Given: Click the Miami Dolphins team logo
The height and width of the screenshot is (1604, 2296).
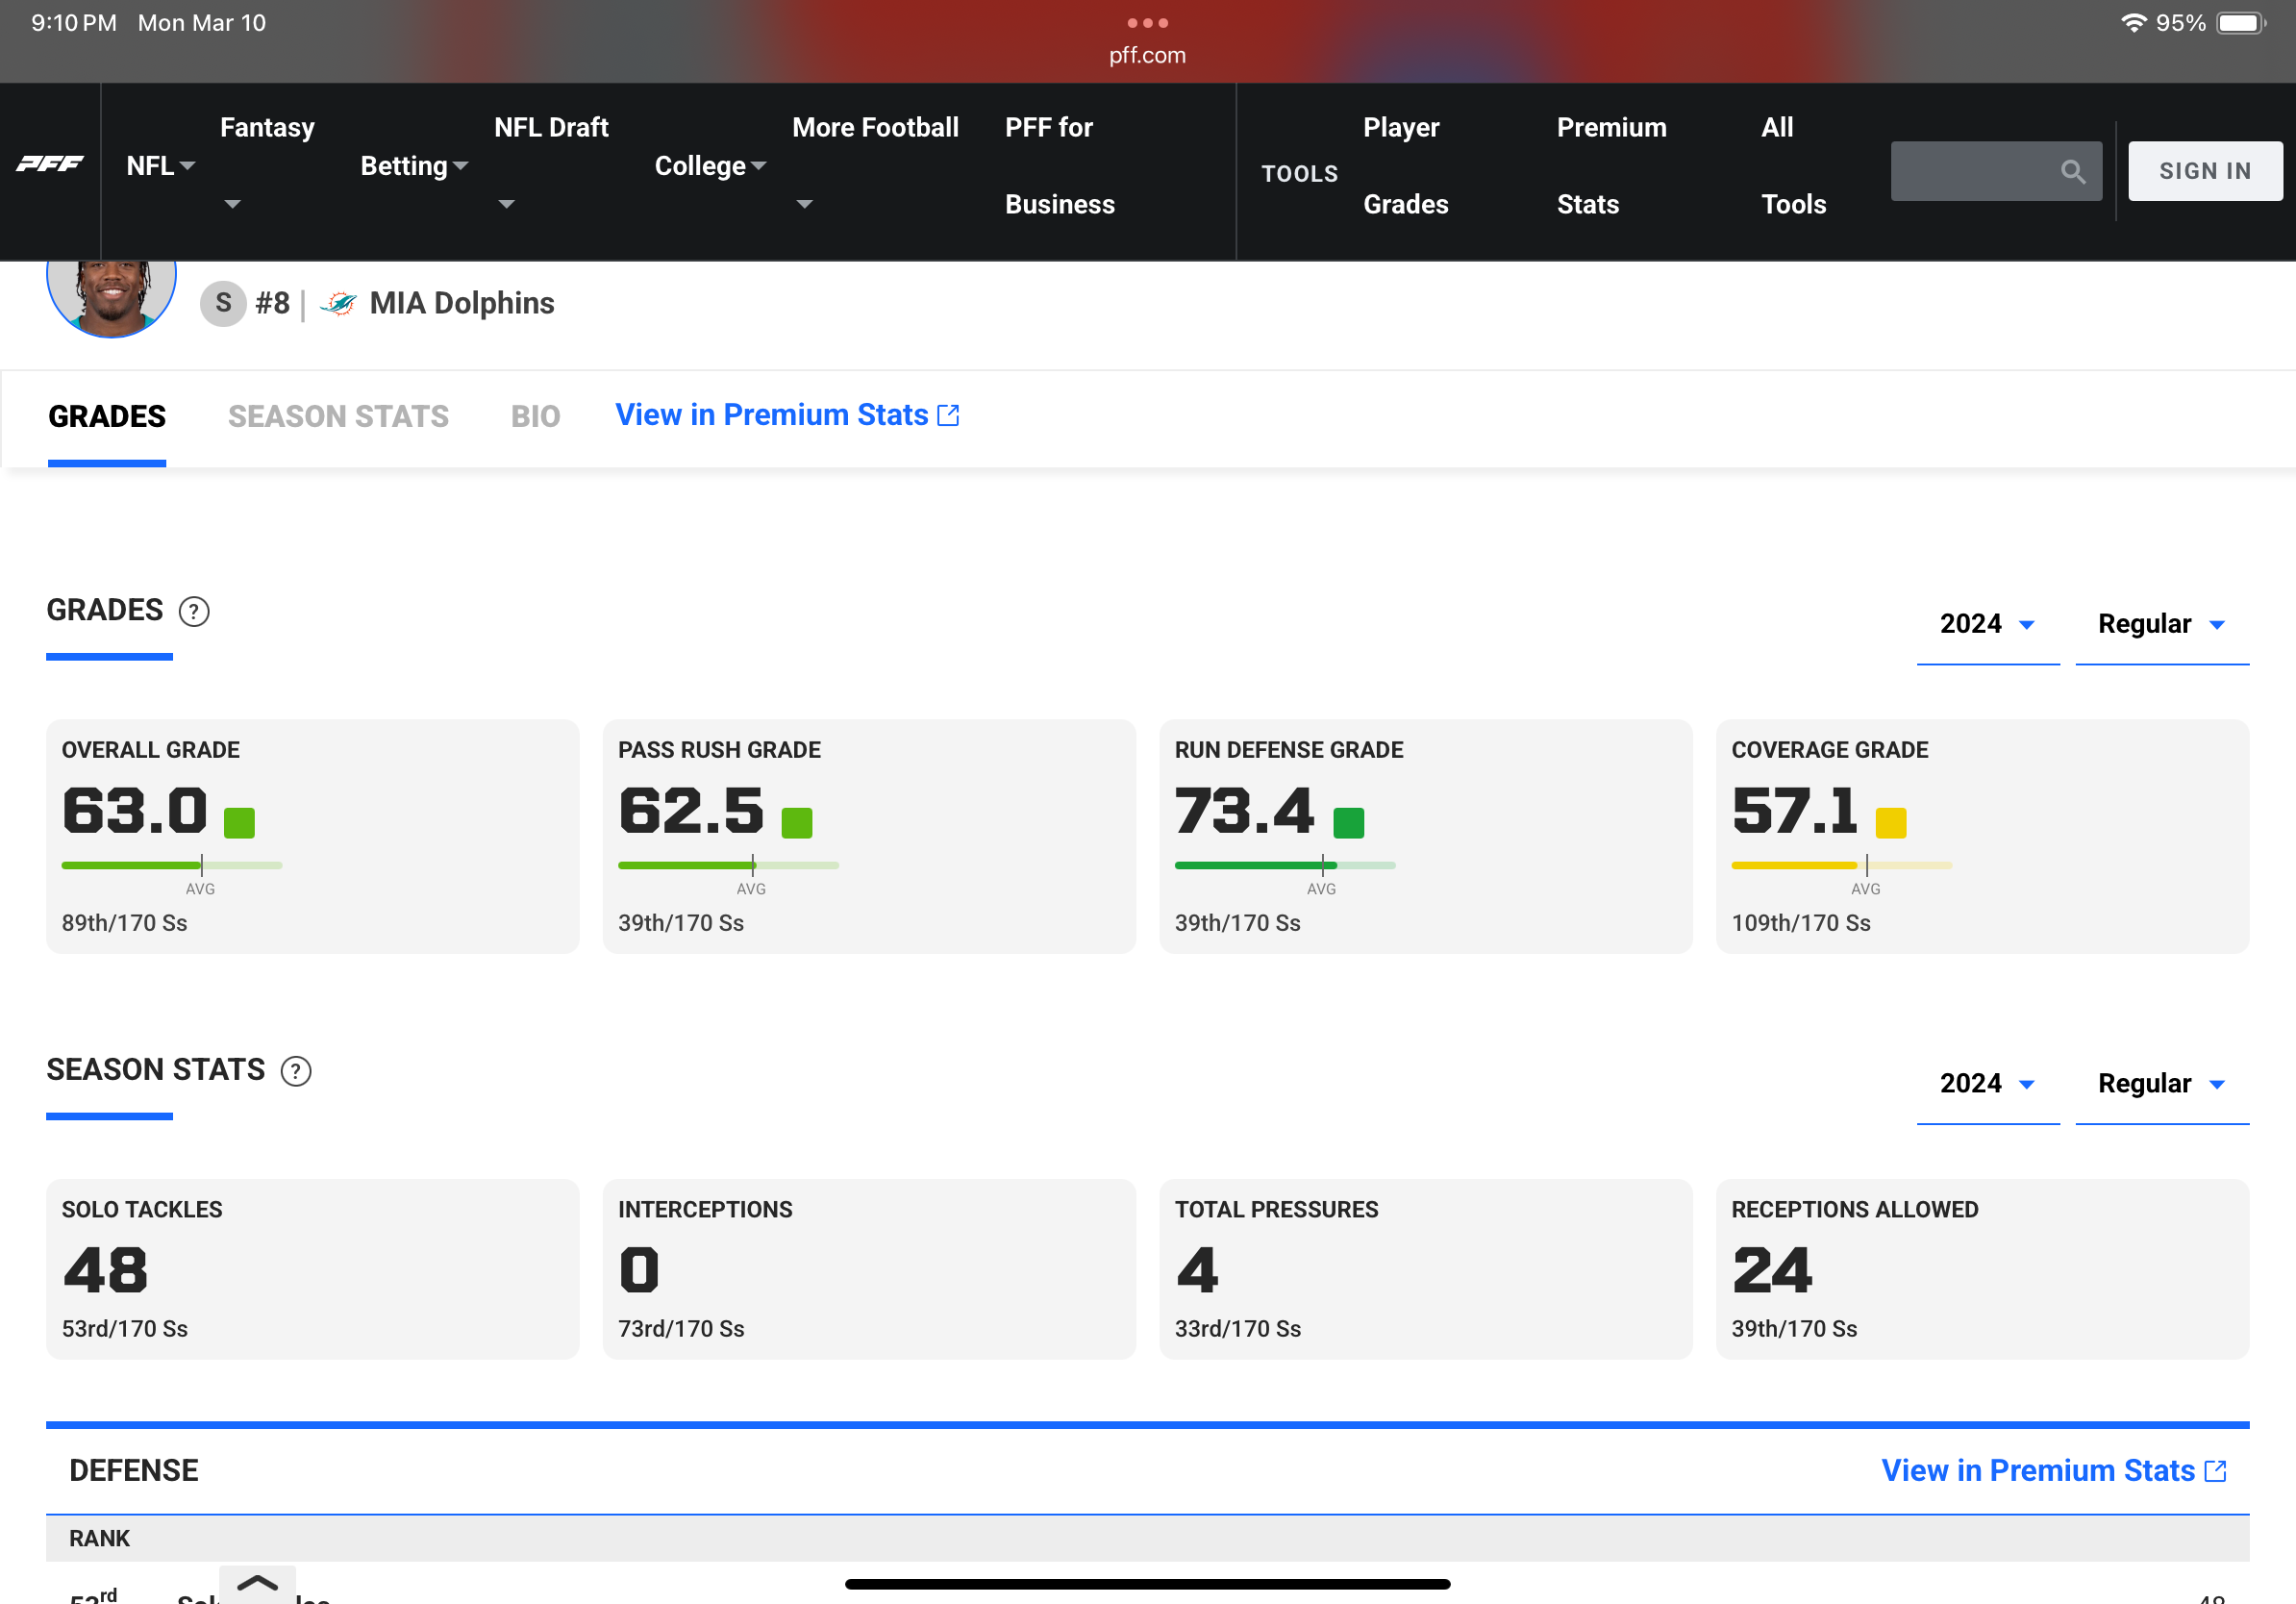Looking at the screenshot, I should 339,303.
